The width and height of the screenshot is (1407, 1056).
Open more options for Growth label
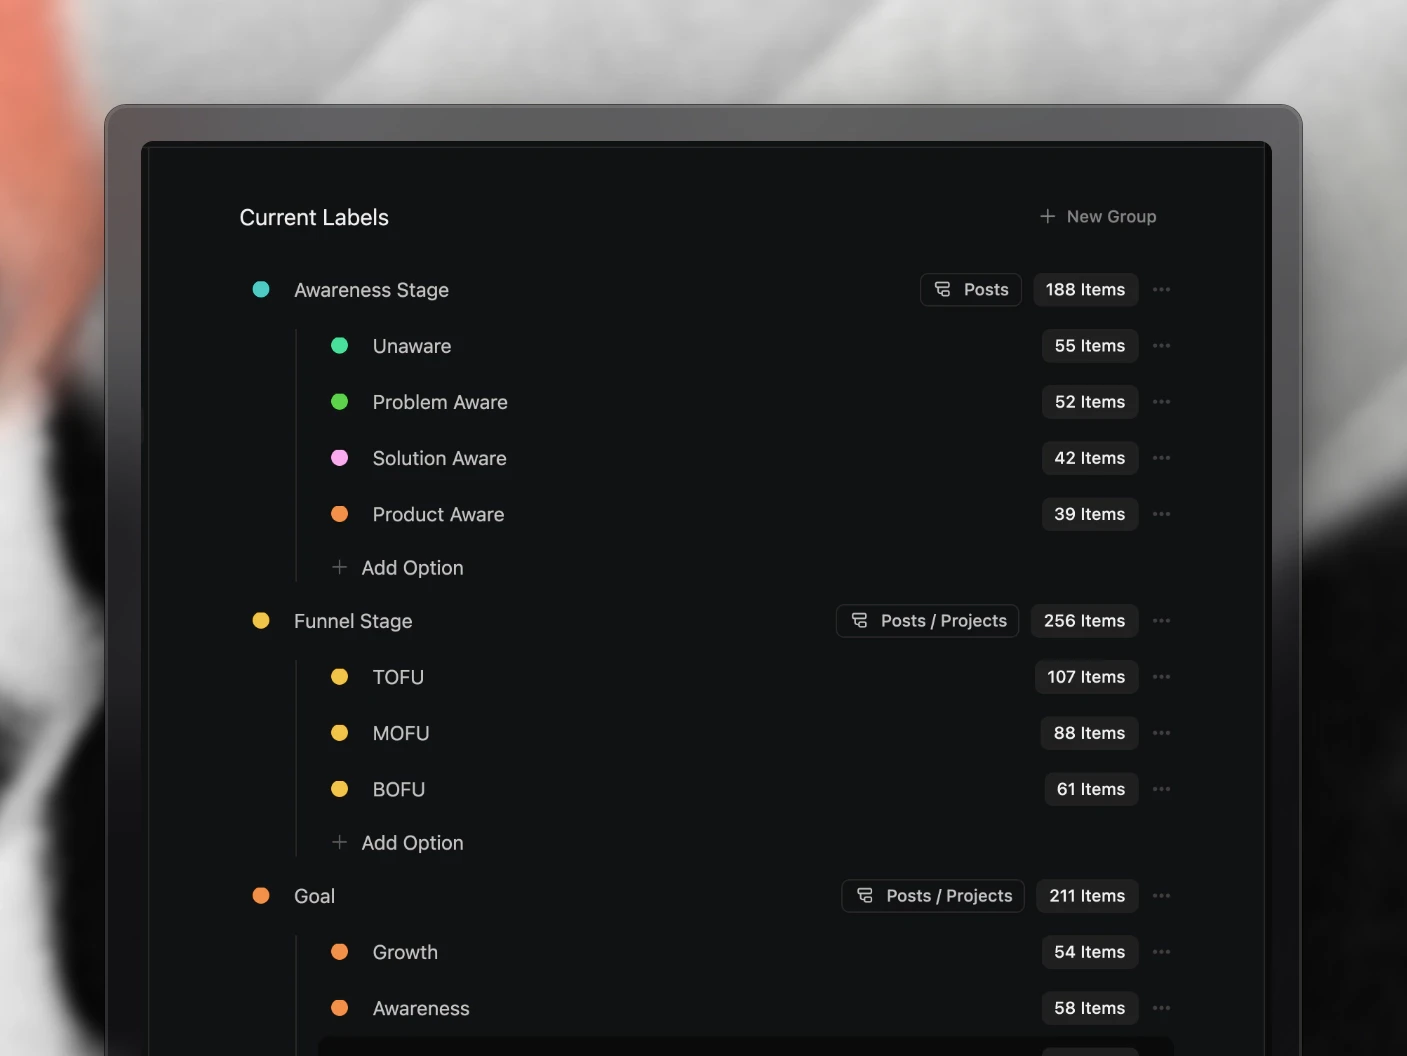[x=1161, y=952]
